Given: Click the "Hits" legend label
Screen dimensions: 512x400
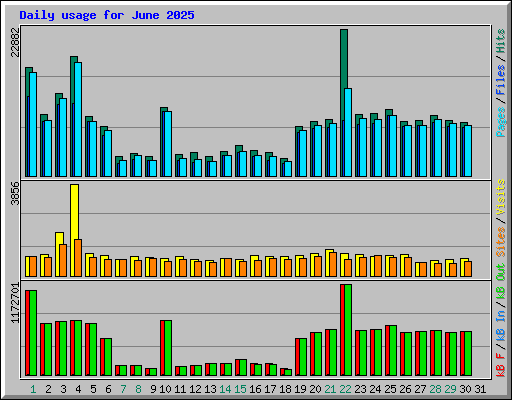Looking at the screenshot, I should coord(501,41).
